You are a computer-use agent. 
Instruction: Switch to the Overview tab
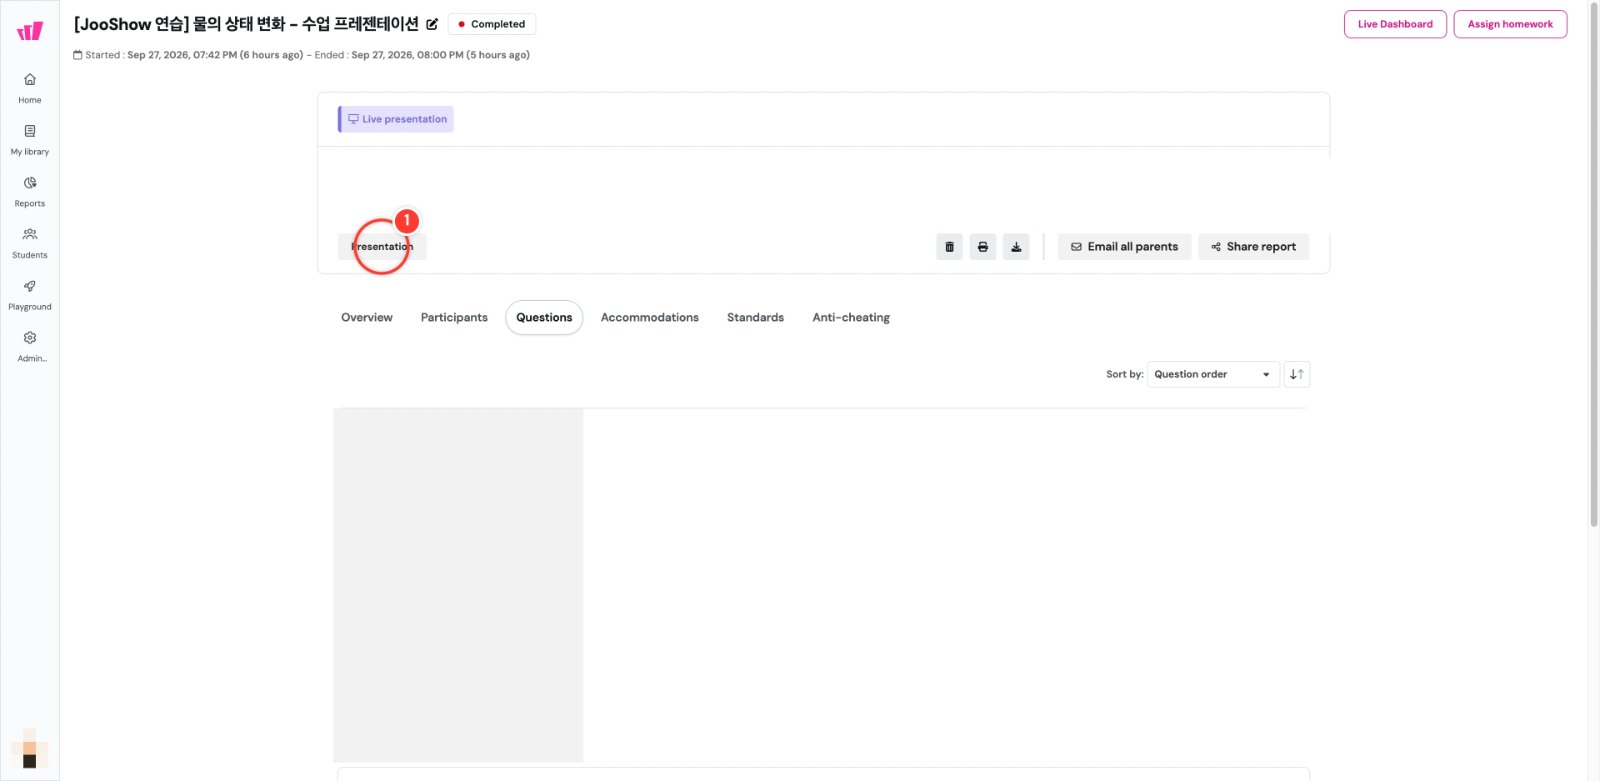point(367,318)
